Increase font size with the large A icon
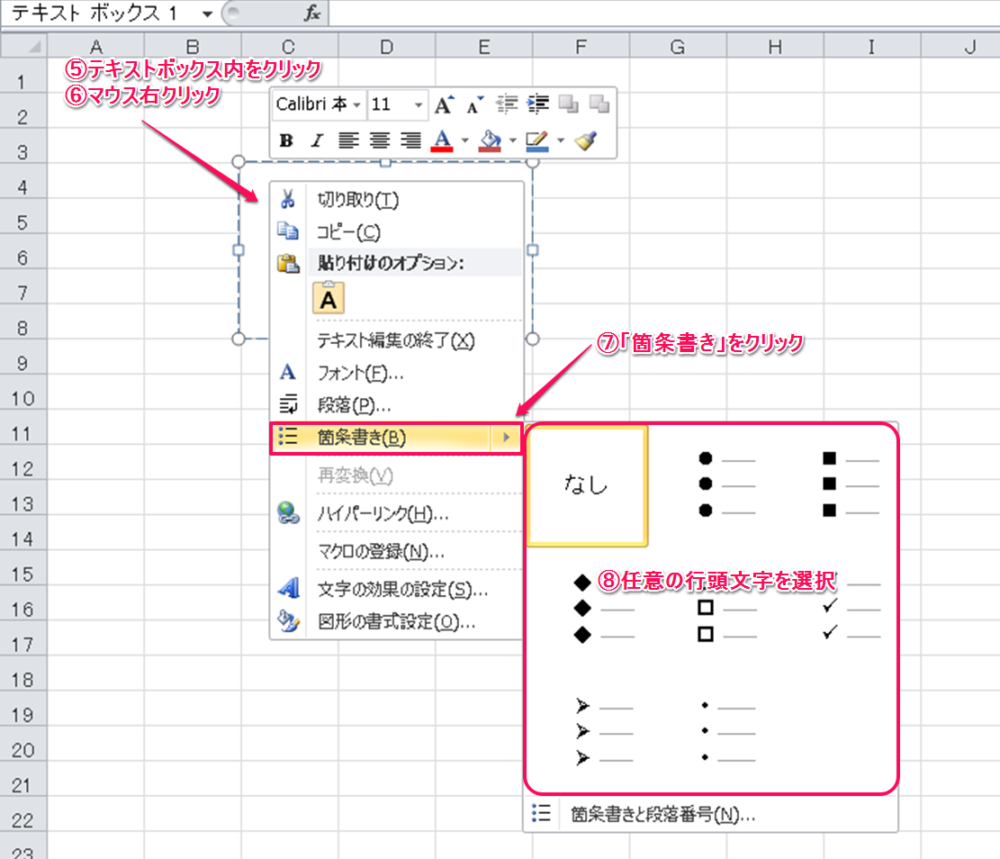This screenshot has height=859, width=1000. (443, 104)
